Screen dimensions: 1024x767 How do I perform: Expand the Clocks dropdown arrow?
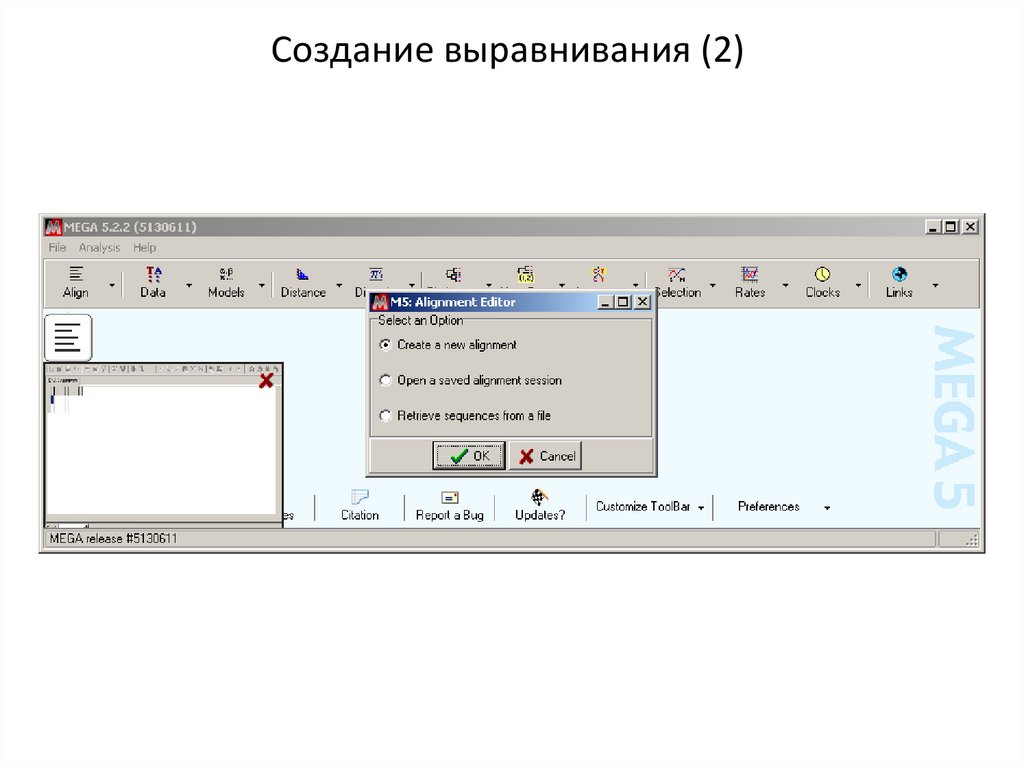tap(858, 286)
